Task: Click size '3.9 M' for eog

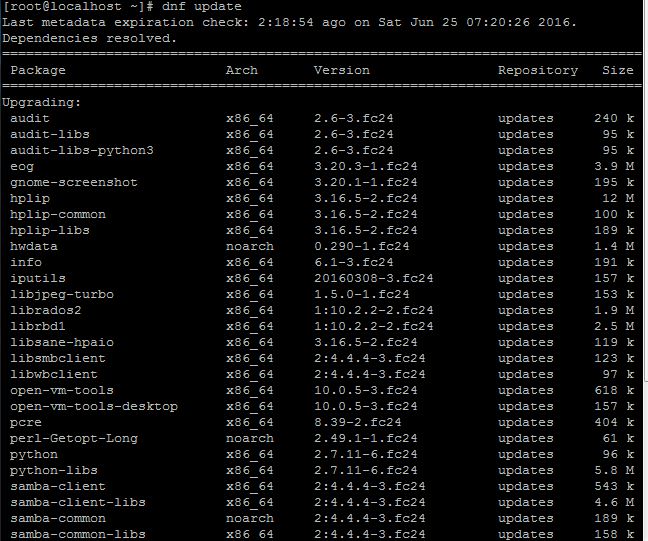Action: 614,167
